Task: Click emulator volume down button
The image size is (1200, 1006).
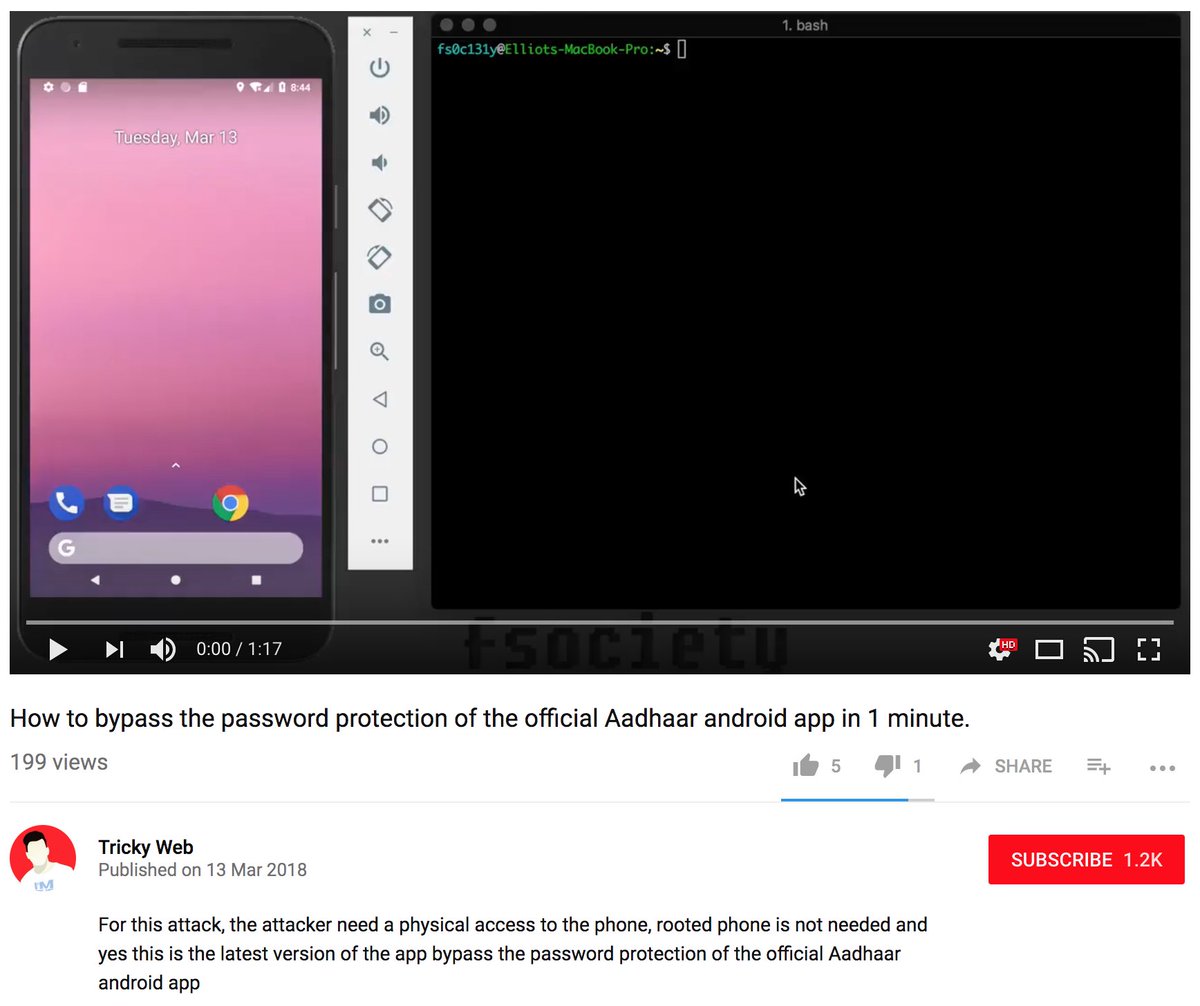Action: (x=380, y=162)
